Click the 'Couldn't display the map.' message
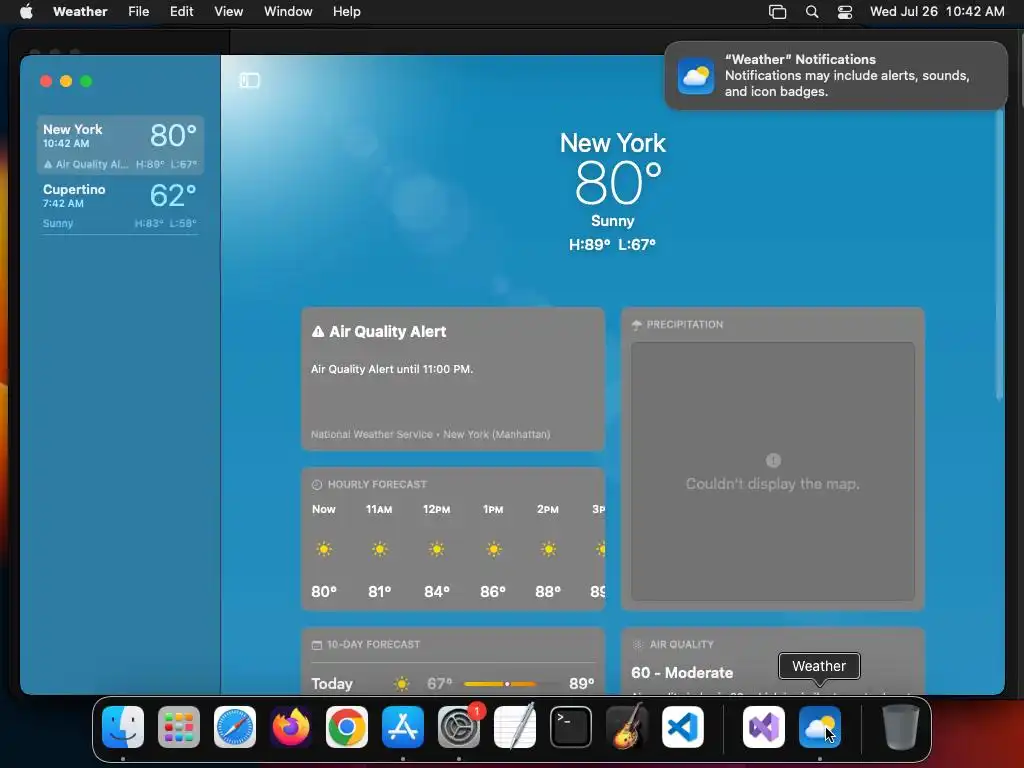The width and height of the screenshot is (1024, 768). pos(773,484)
